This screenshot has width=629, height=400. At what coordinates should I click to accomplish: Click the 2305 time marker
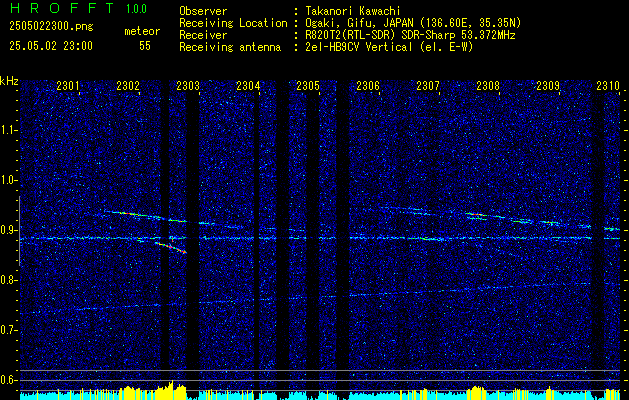pos(308,85)
